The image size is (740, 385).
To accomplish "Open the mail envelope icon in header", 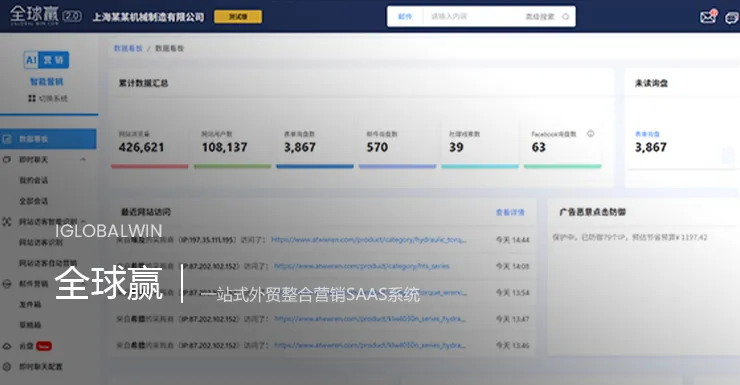I will click(x=708, y=17).
